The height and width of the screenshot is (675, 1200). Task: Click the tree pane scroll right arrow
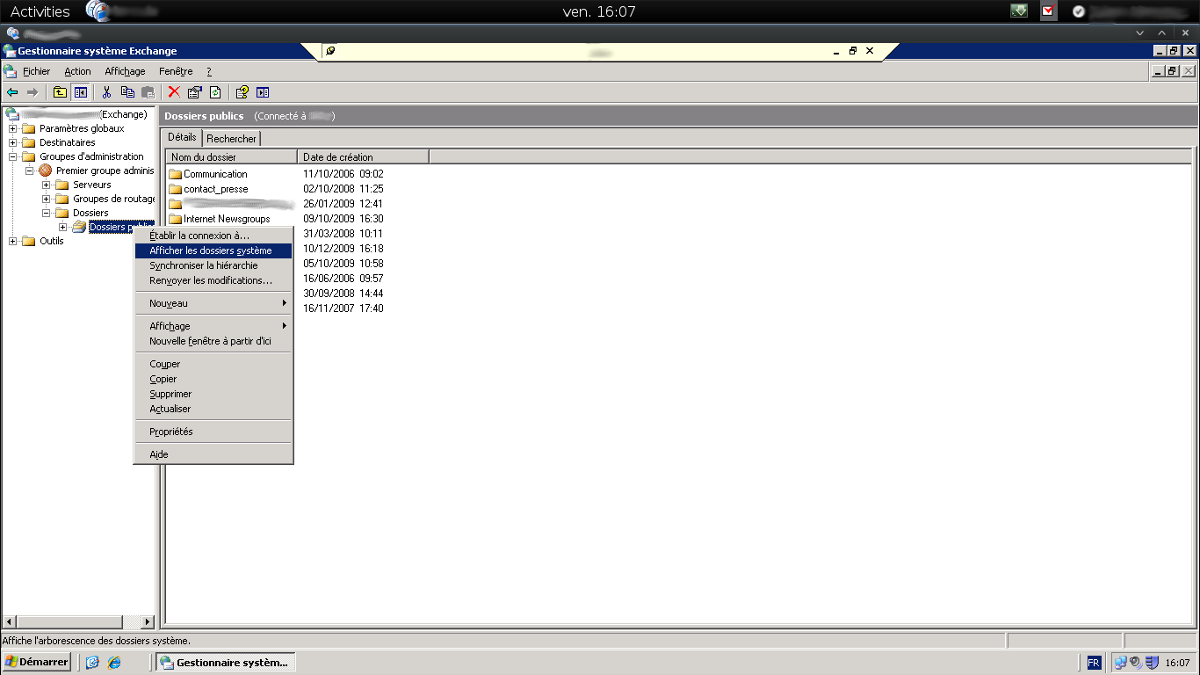pos(149,622)
